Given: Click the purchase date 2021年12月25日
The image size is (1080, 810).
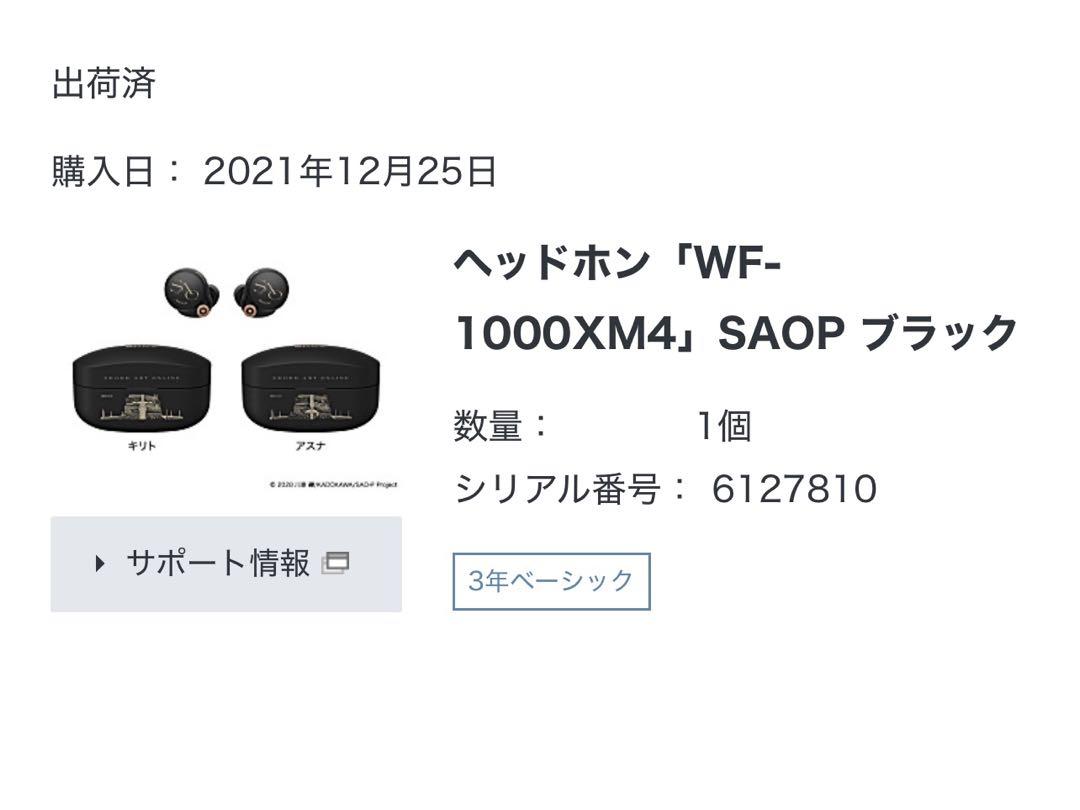Looking at the screenshot, I should (x=350, y=171).
